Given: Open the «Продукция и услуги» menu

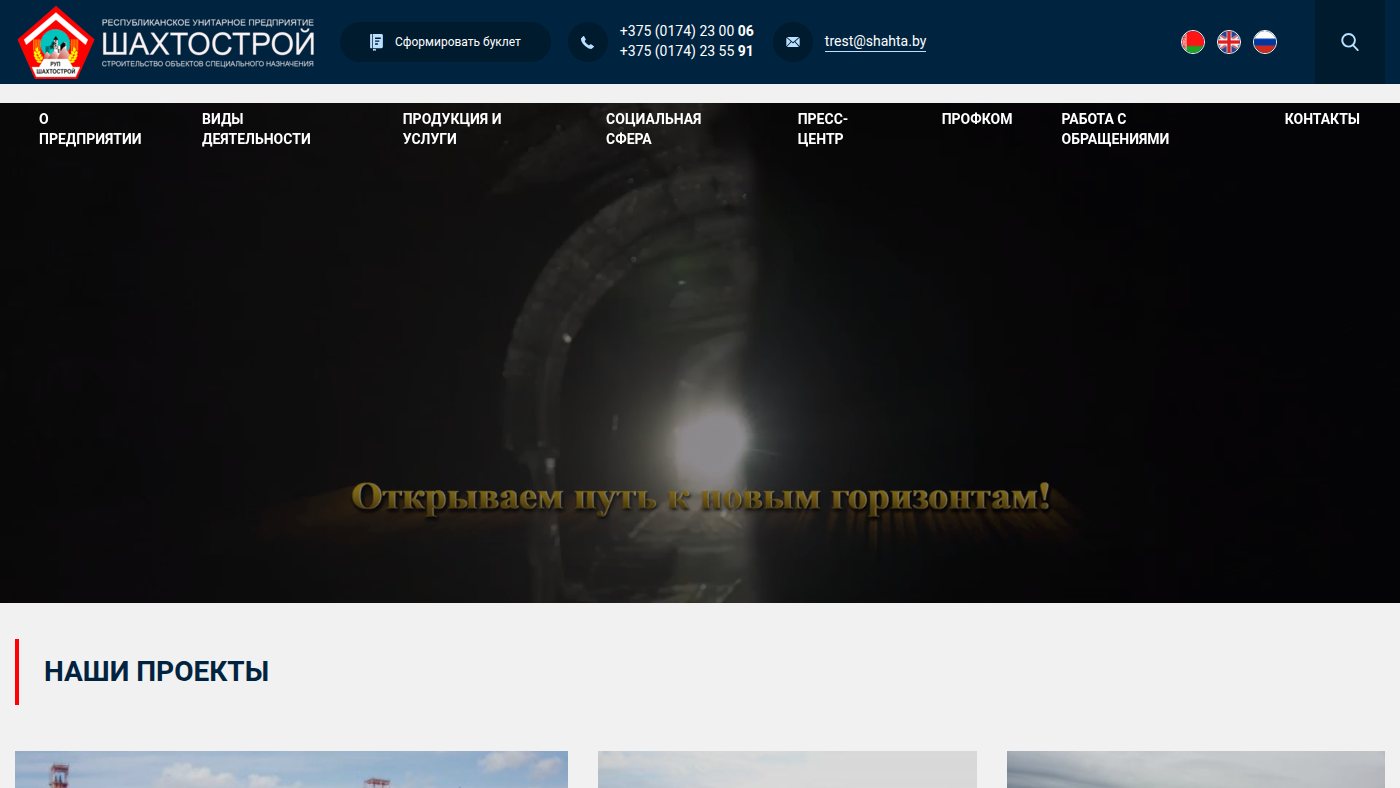Looking at the screenshot, I should pos(452,129).
